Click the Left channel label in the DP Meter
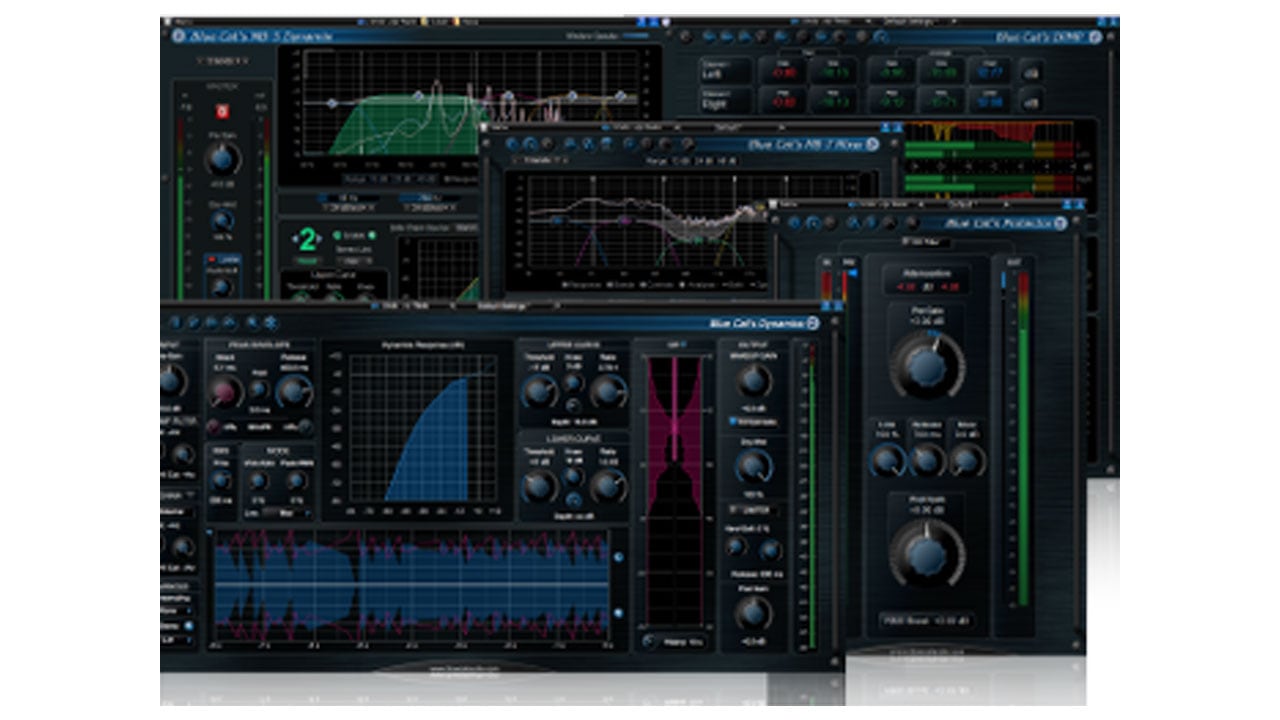 click(x=724, y=71)
